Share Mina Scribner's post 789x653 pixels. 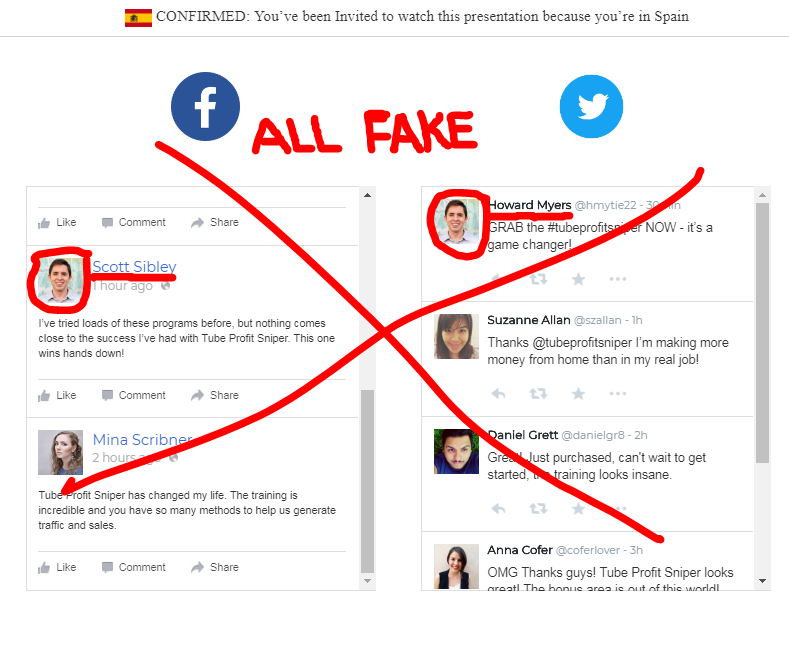214,567
